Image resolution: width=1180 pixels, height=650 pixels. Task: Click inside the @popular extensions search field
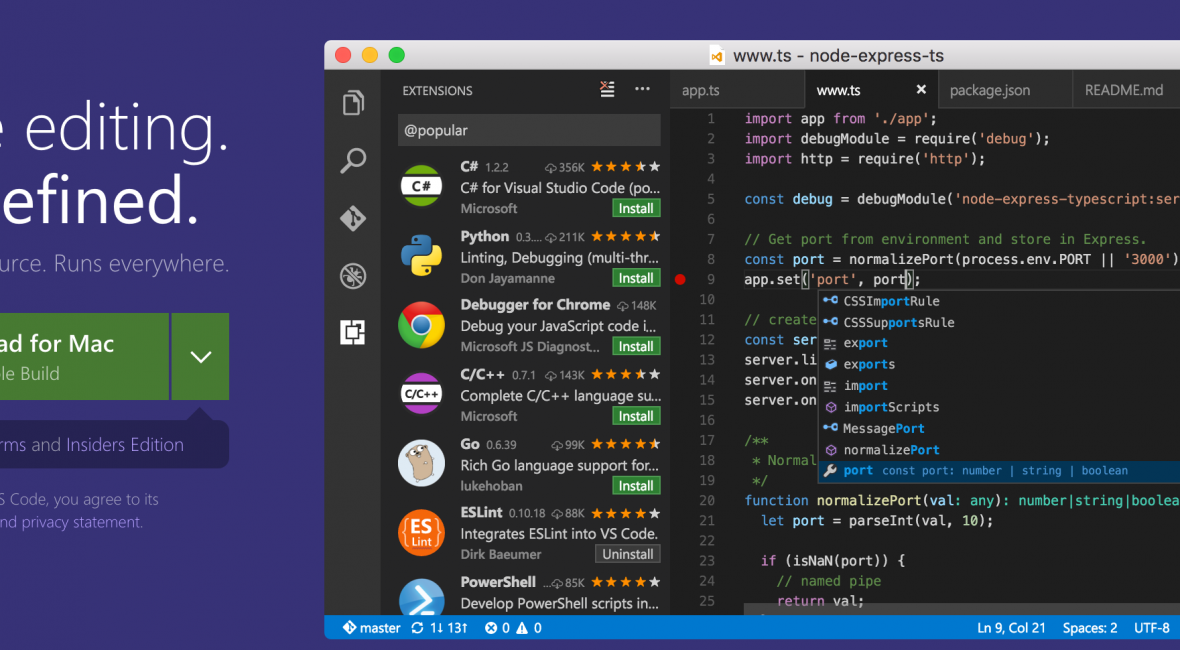click(x=528, y=130)
